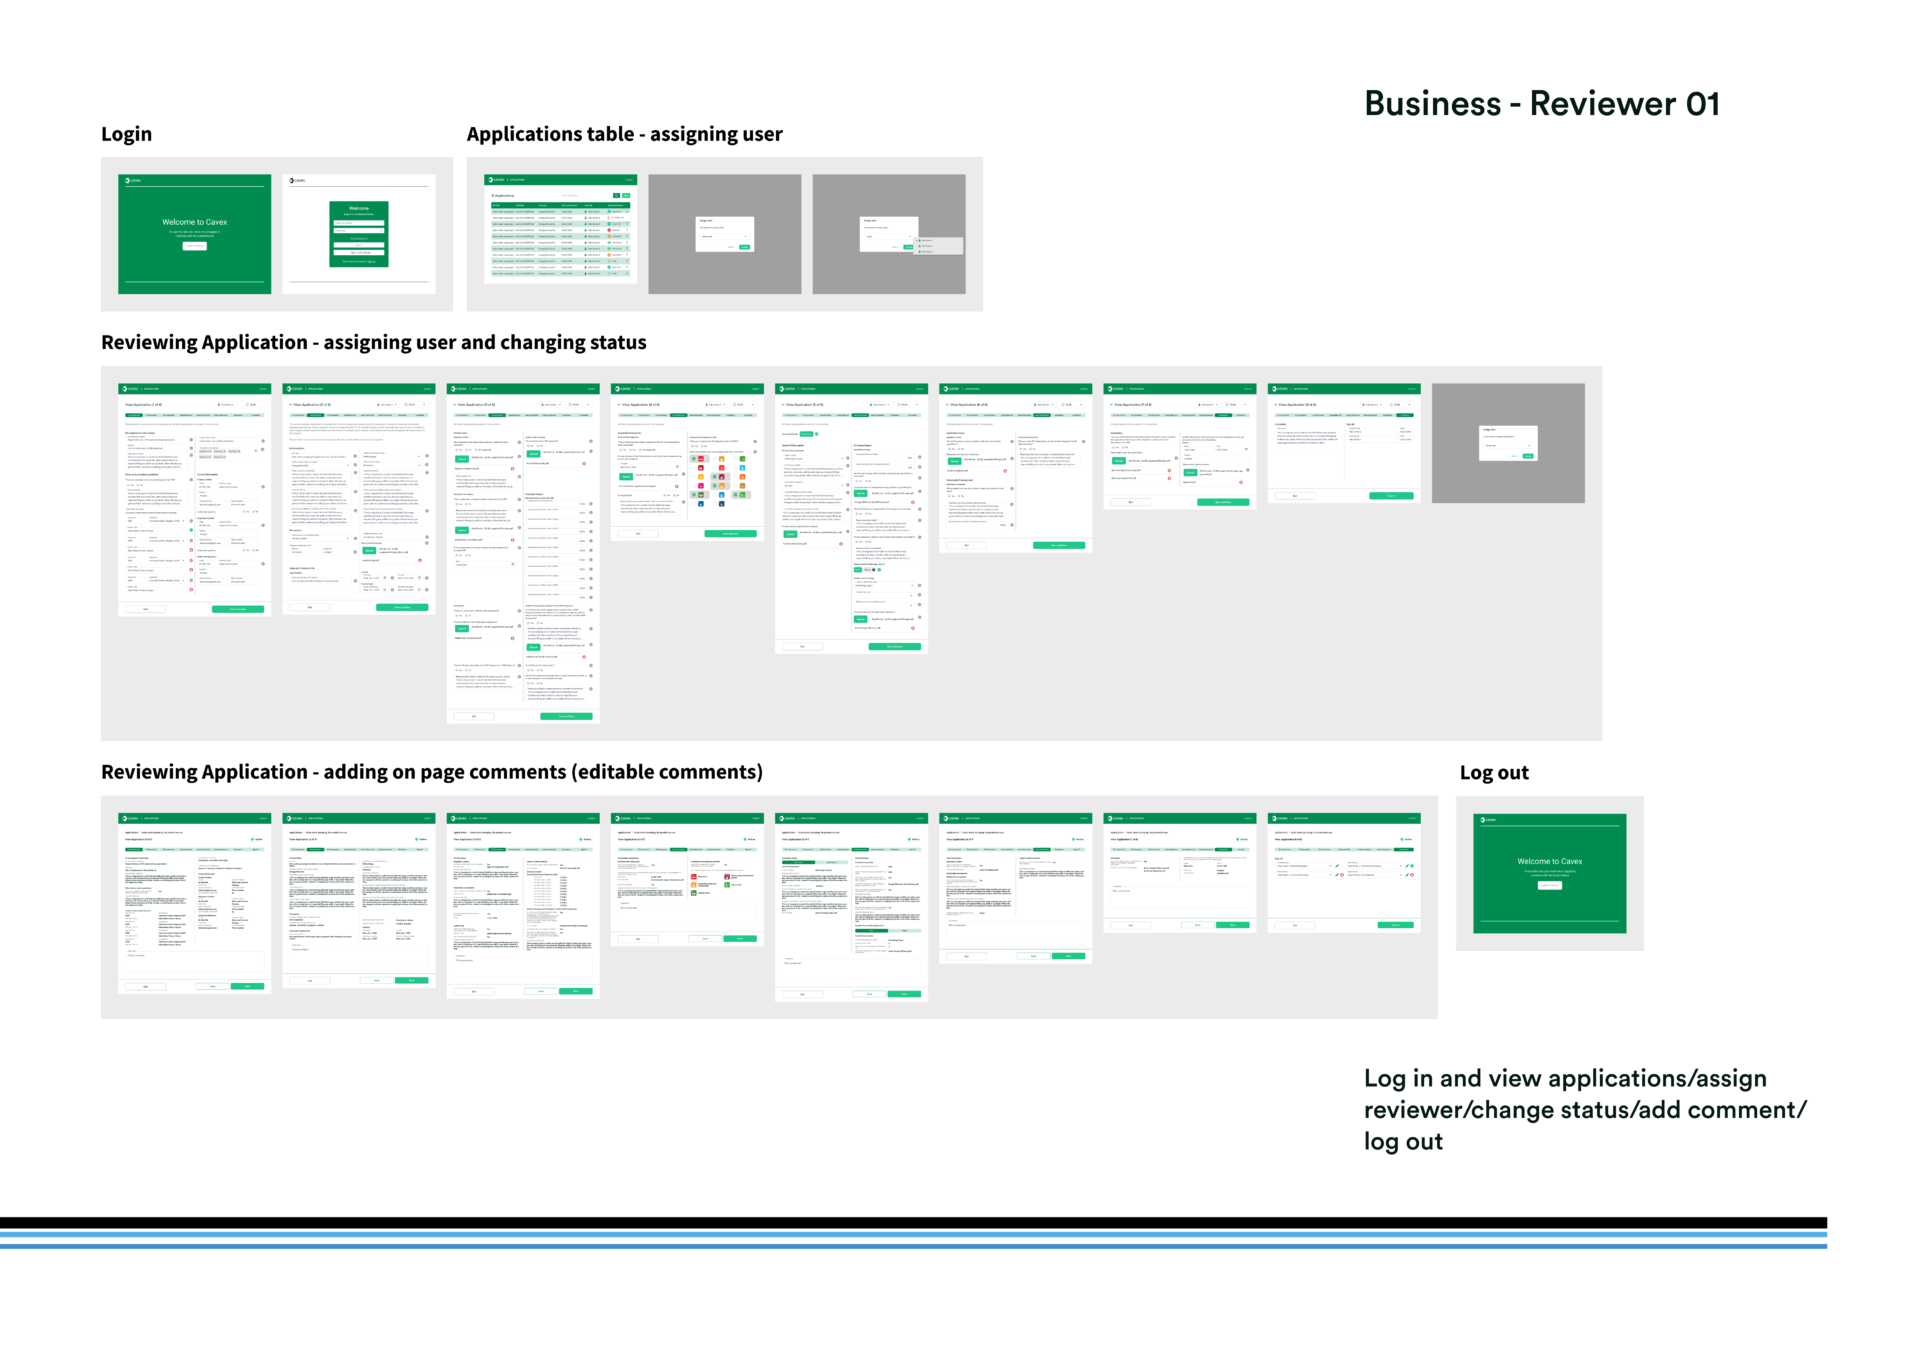Open assigned user dropdown on View Application 7 of 8
The height and width of the screenshot is (1358, 1920).
tap(1208, 404)
